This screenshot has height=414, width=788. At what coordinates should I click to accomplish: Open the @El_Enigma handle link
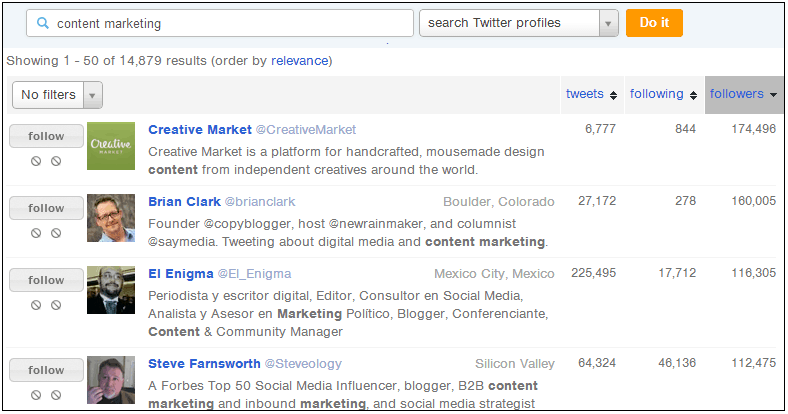pyautogui.click(x=254, y=274)
